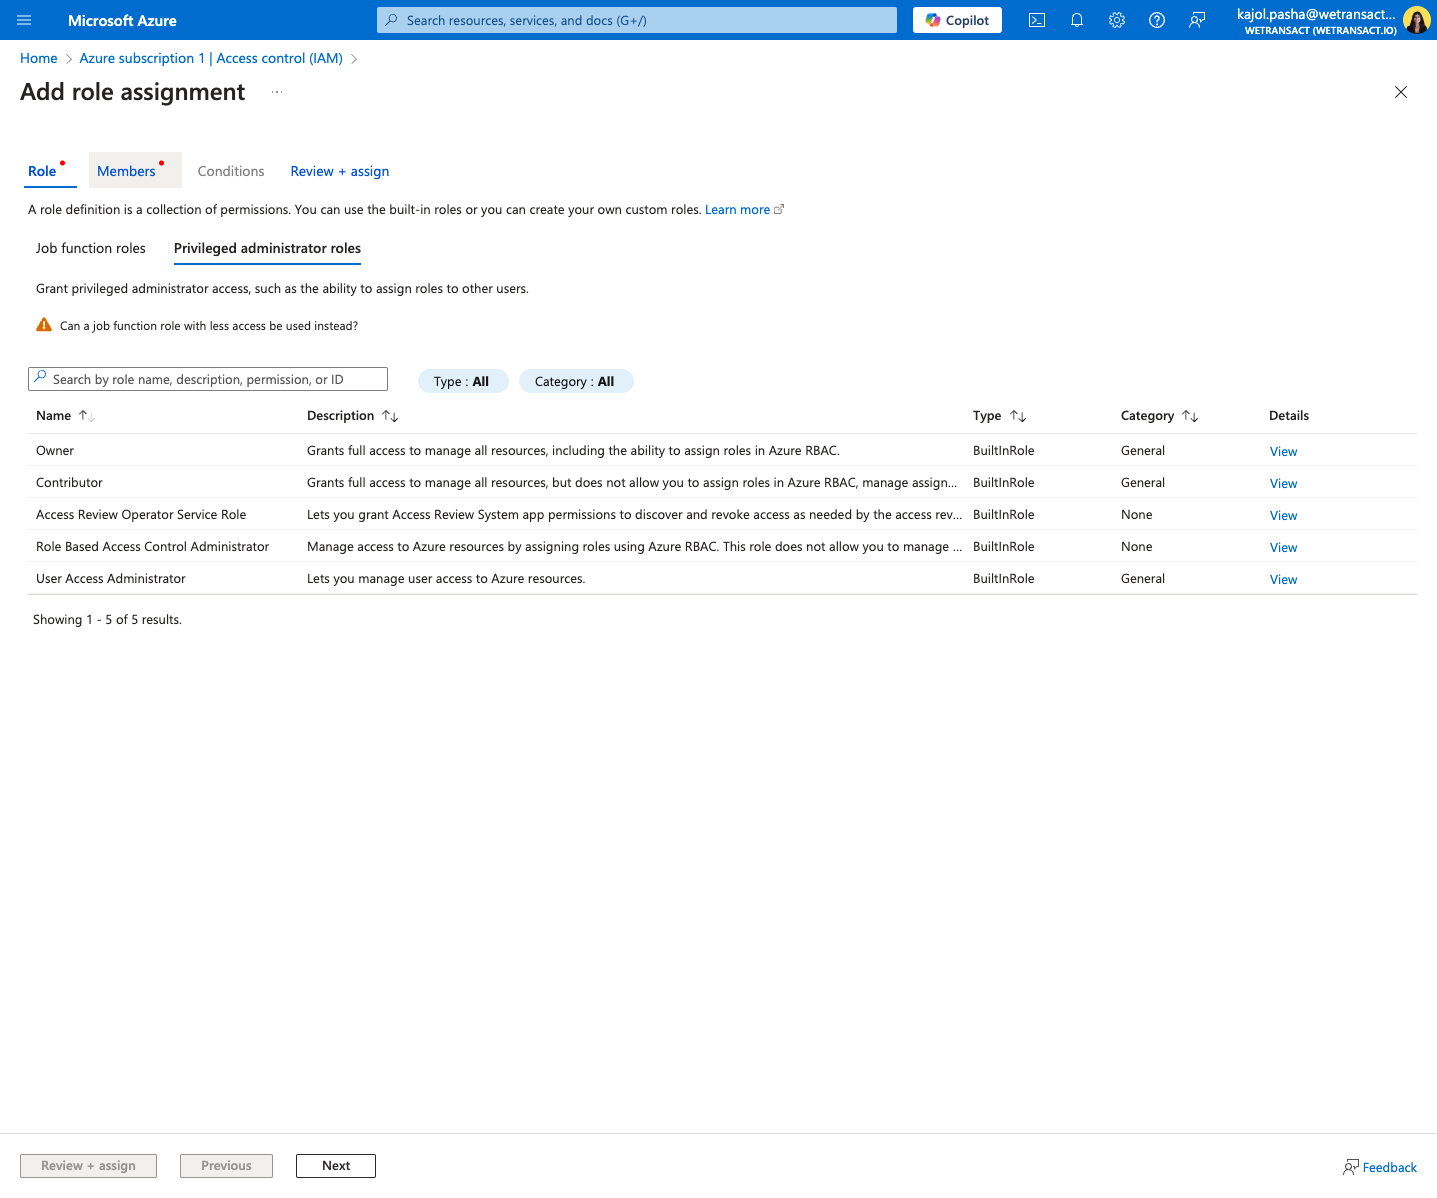
Task: Open the Review + assign tab
Action: [340, 171]
